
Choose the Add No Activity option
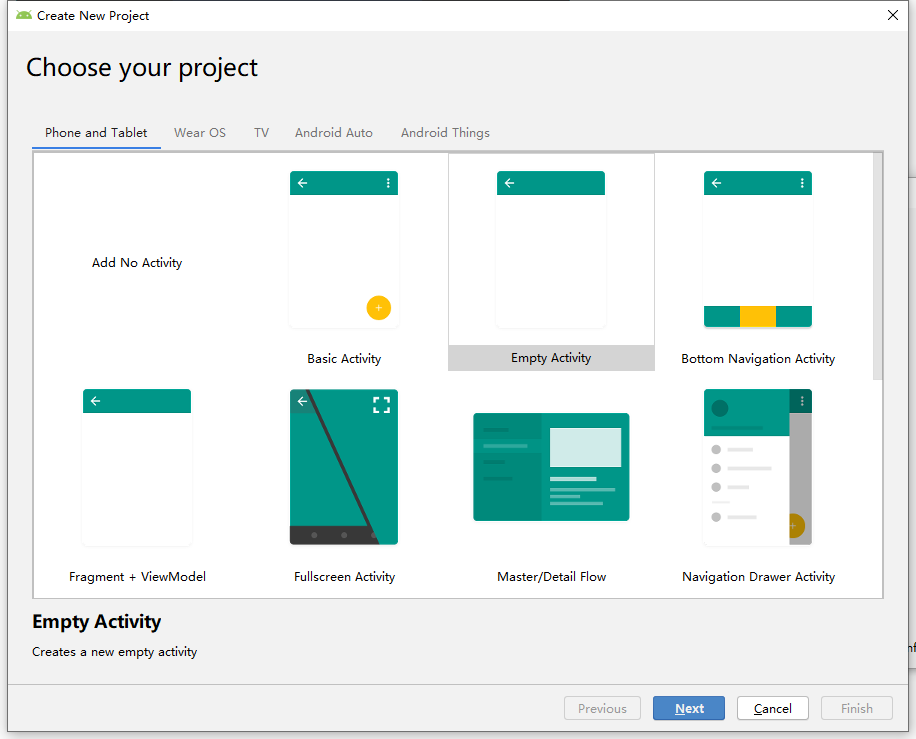(x=137, y=263)
